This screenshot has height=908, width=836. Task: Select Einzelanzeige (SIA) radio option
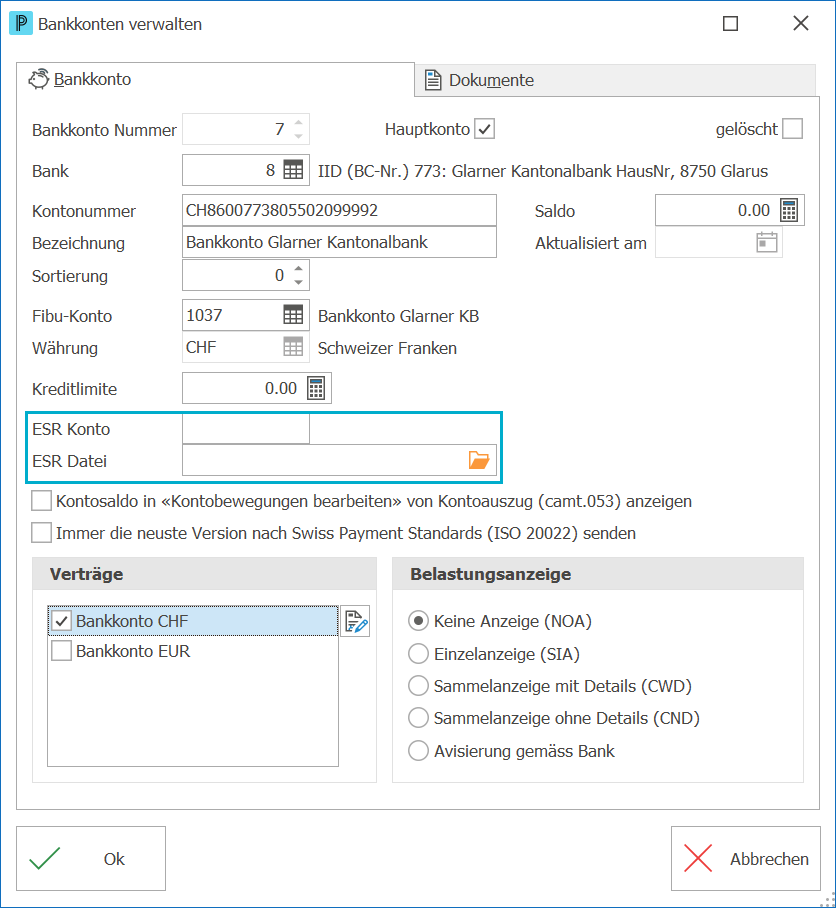pos(419,654)
